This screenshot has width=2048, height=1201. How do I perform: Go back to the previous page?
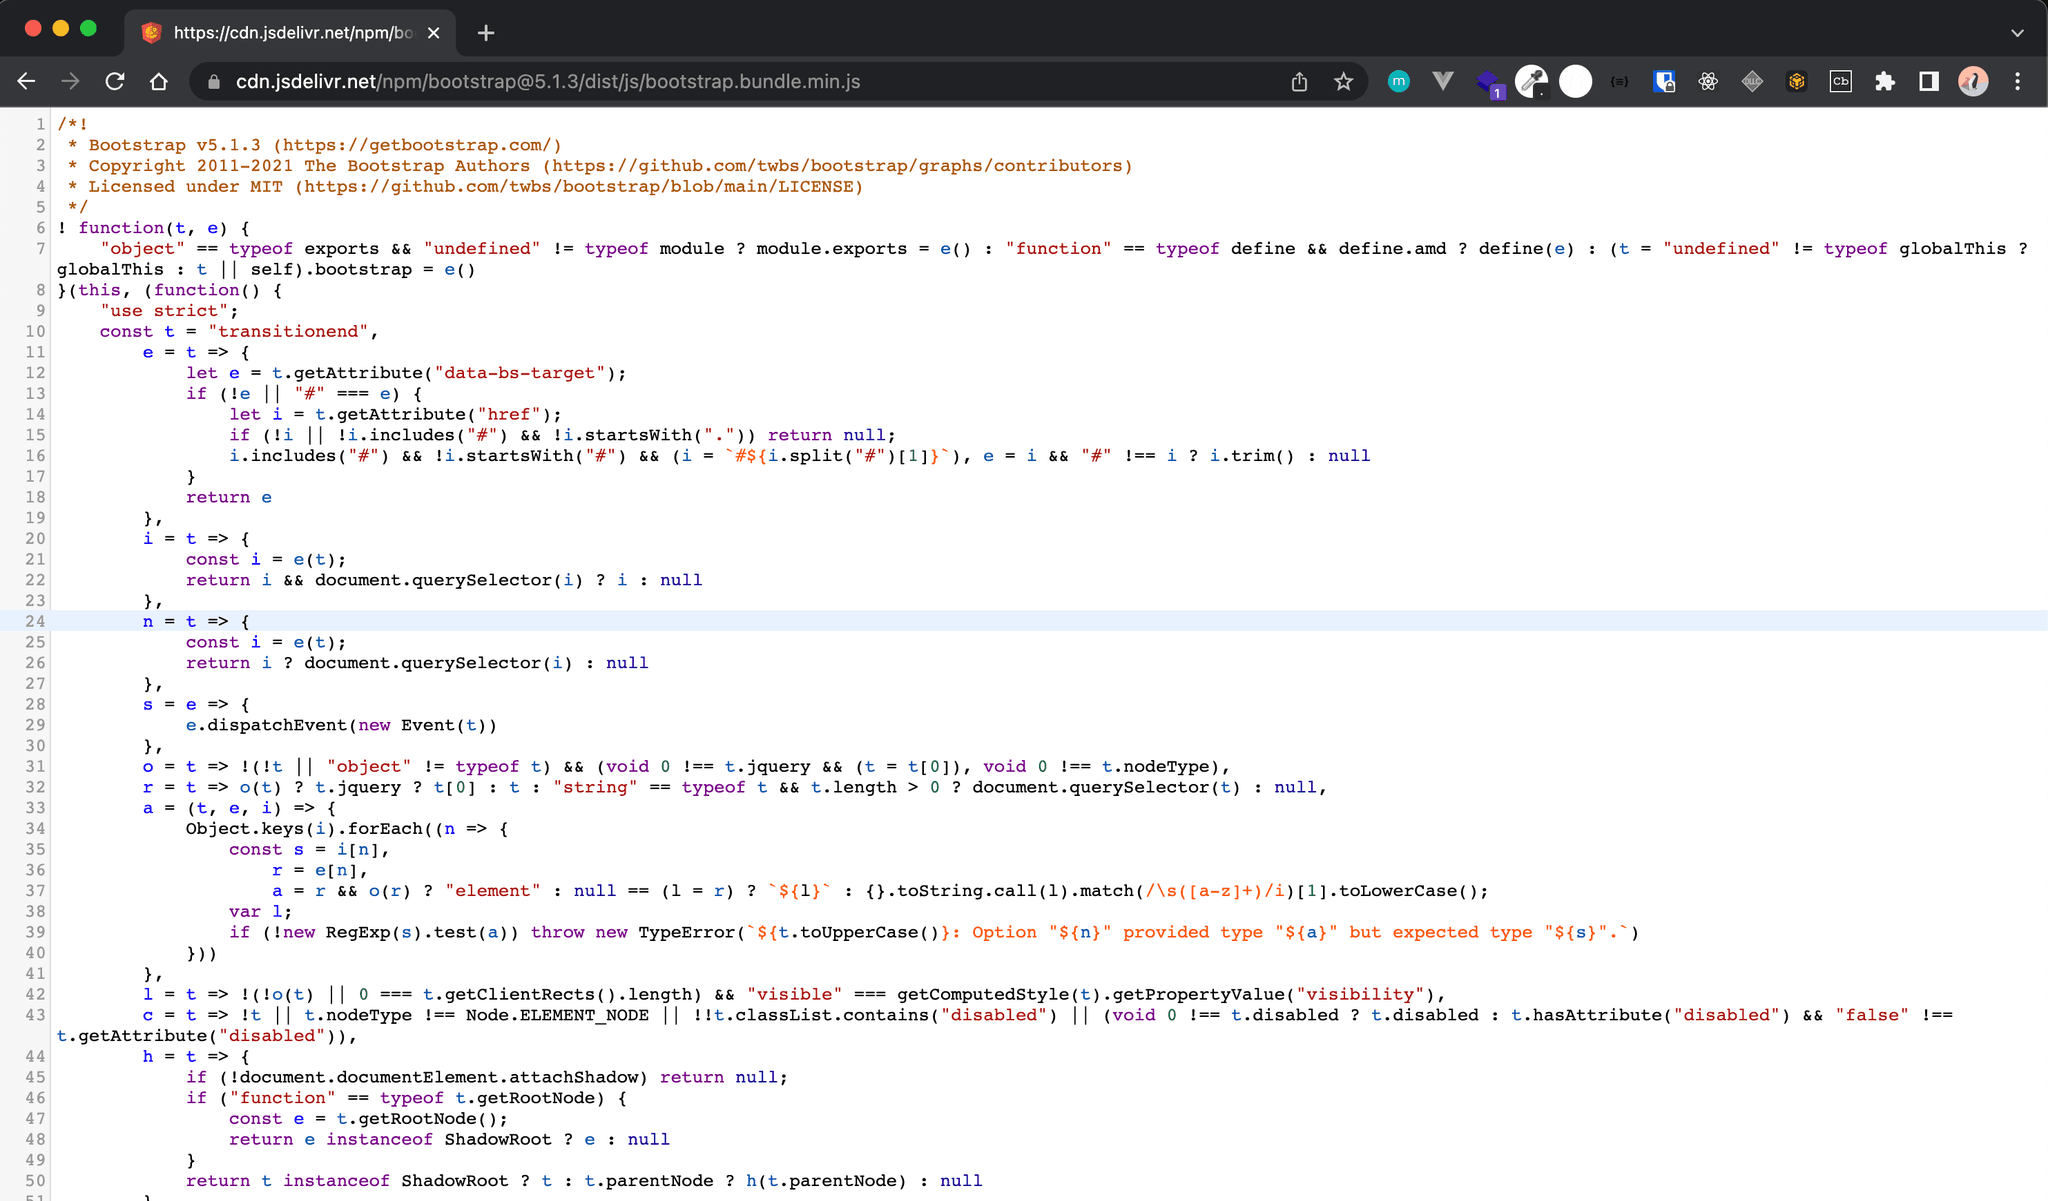[x=27, y=82]
